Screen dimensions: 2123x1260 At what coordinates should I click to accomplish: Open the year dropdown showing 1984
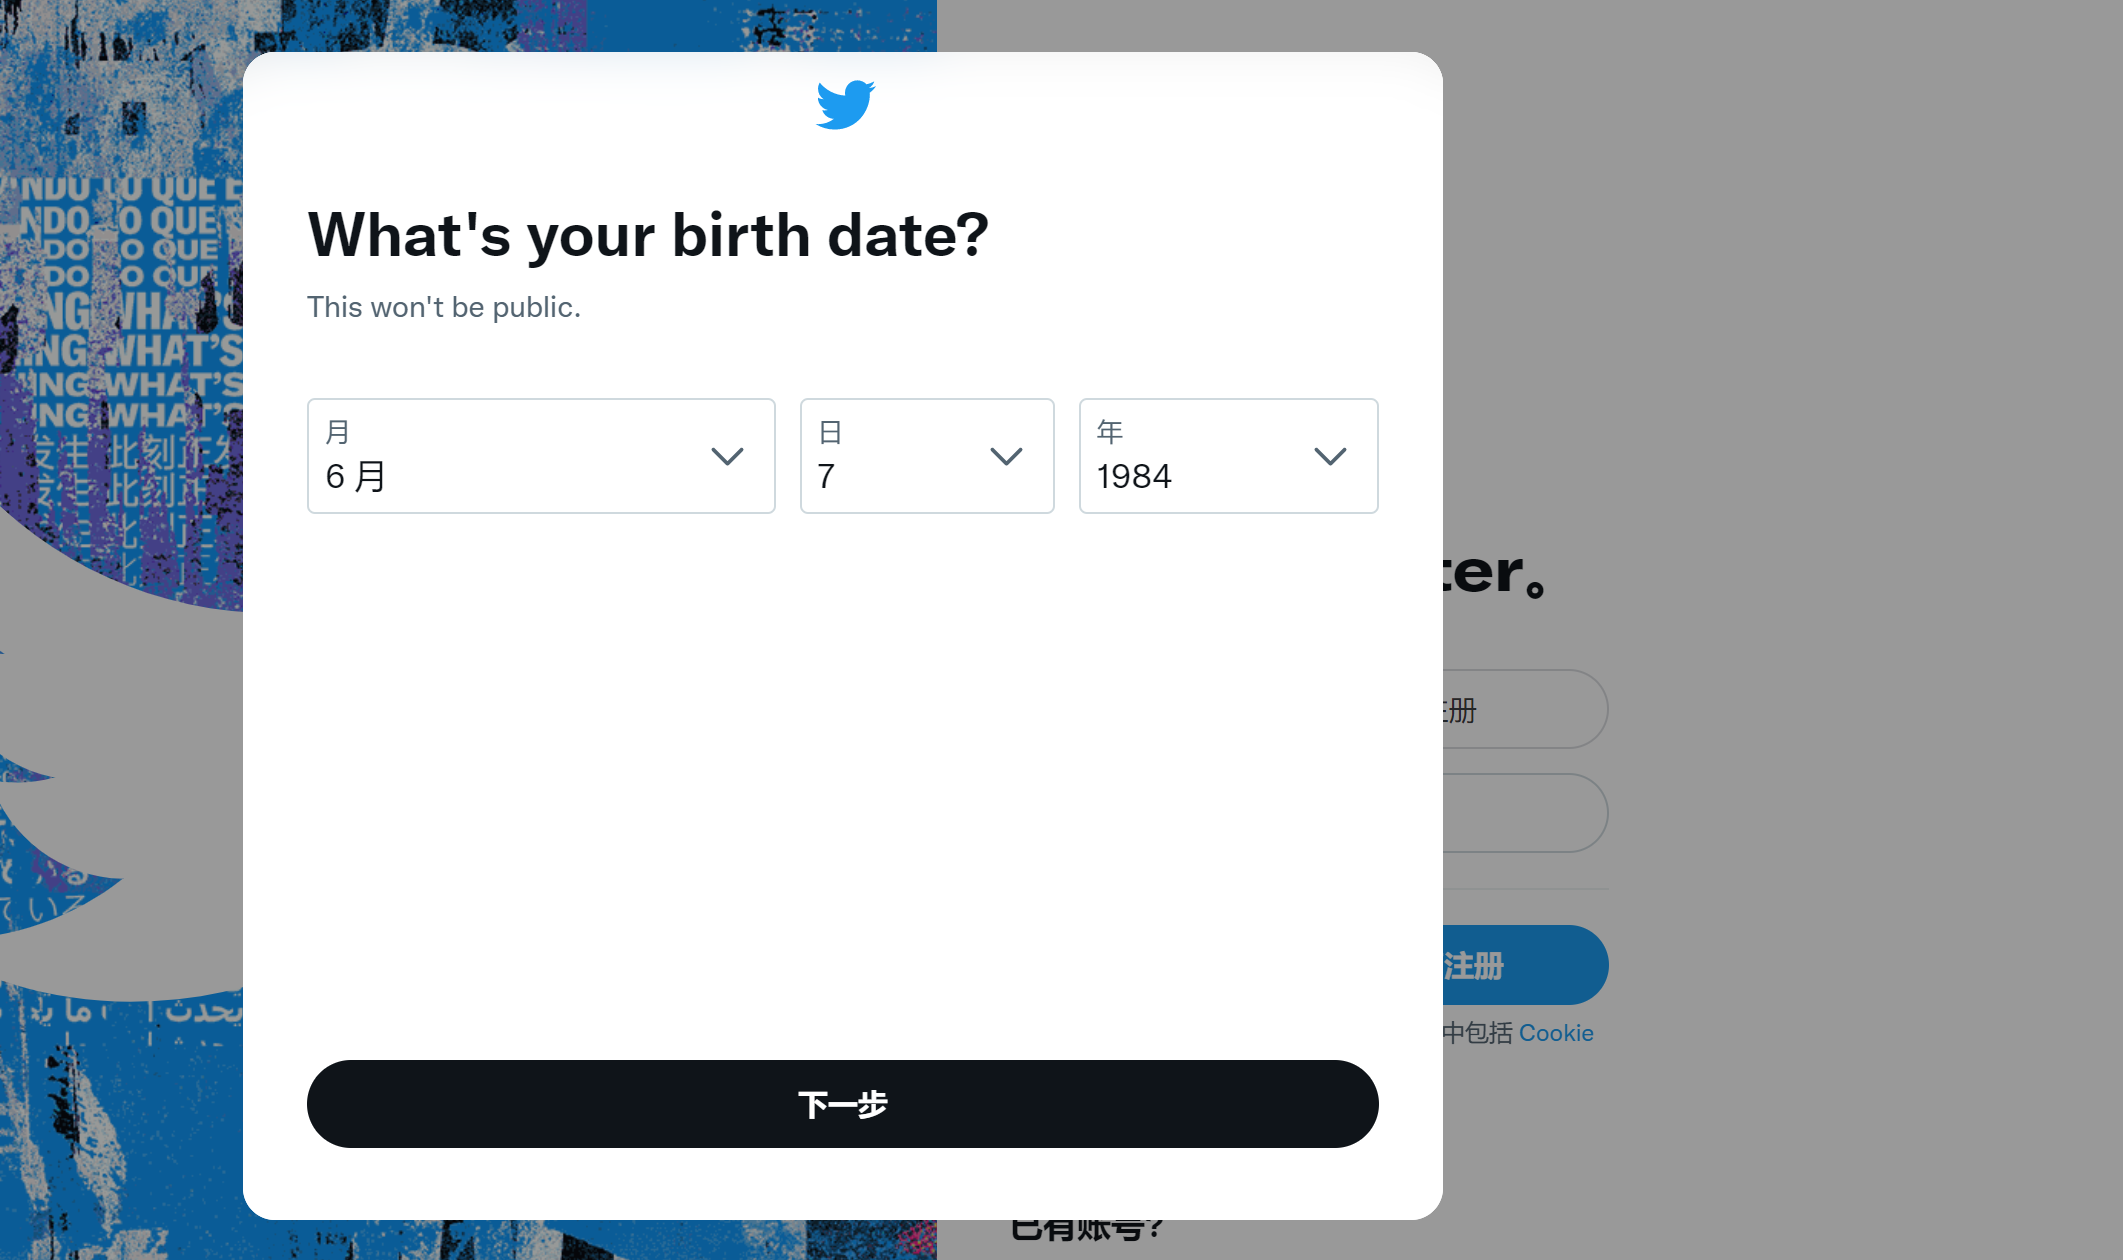[1228, 456]
